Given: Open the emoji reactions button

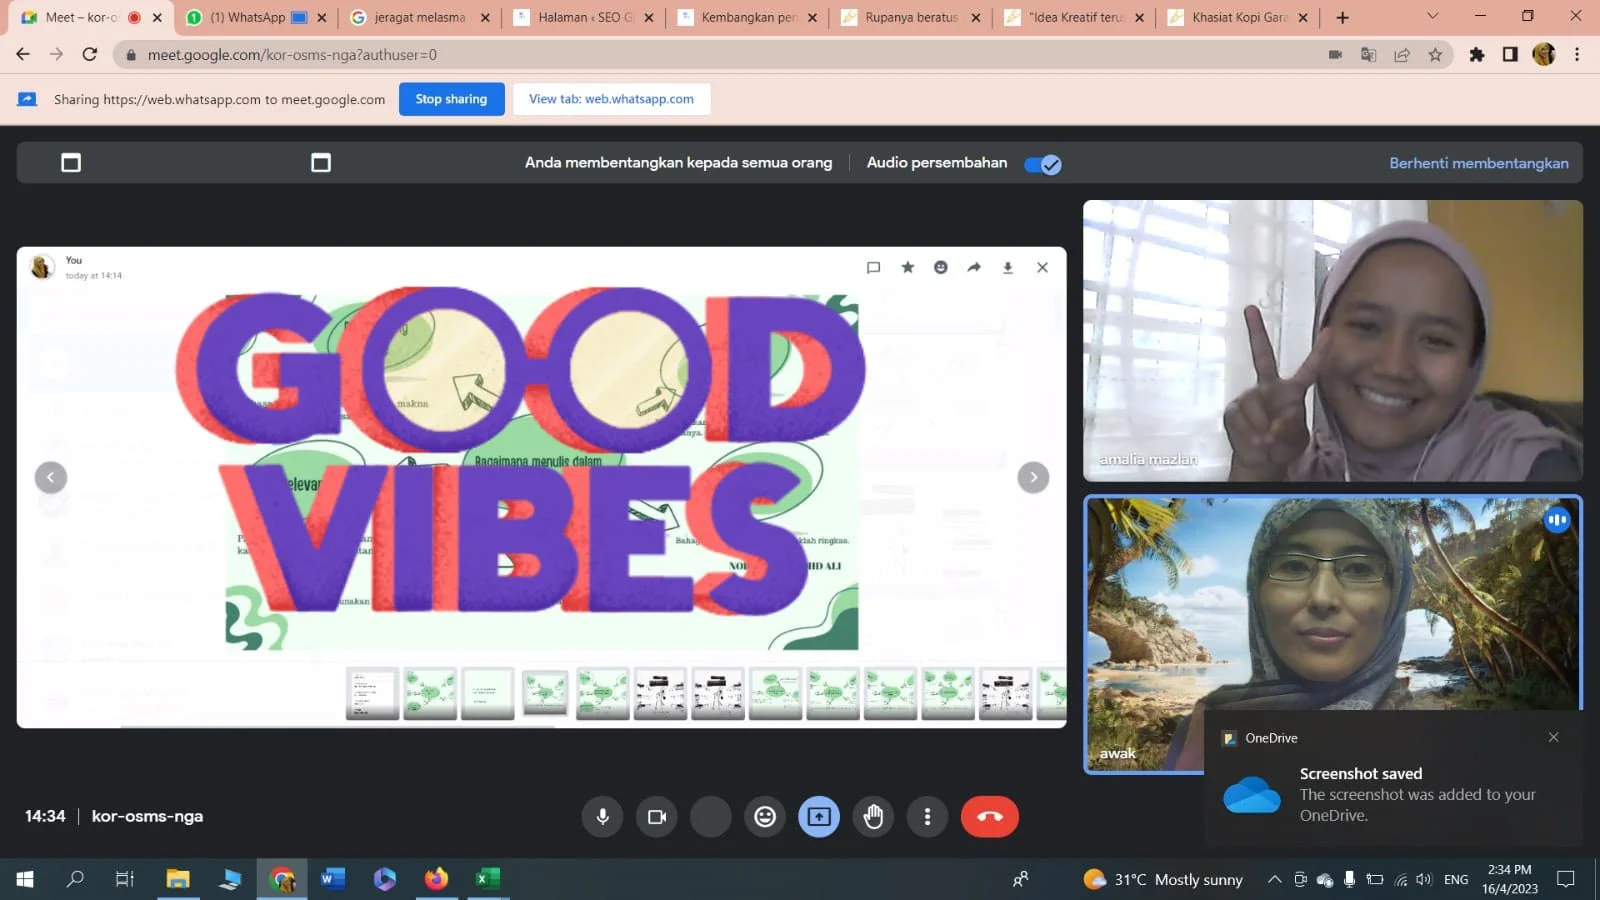Looking at the screenshot, I should coord(765,817).
